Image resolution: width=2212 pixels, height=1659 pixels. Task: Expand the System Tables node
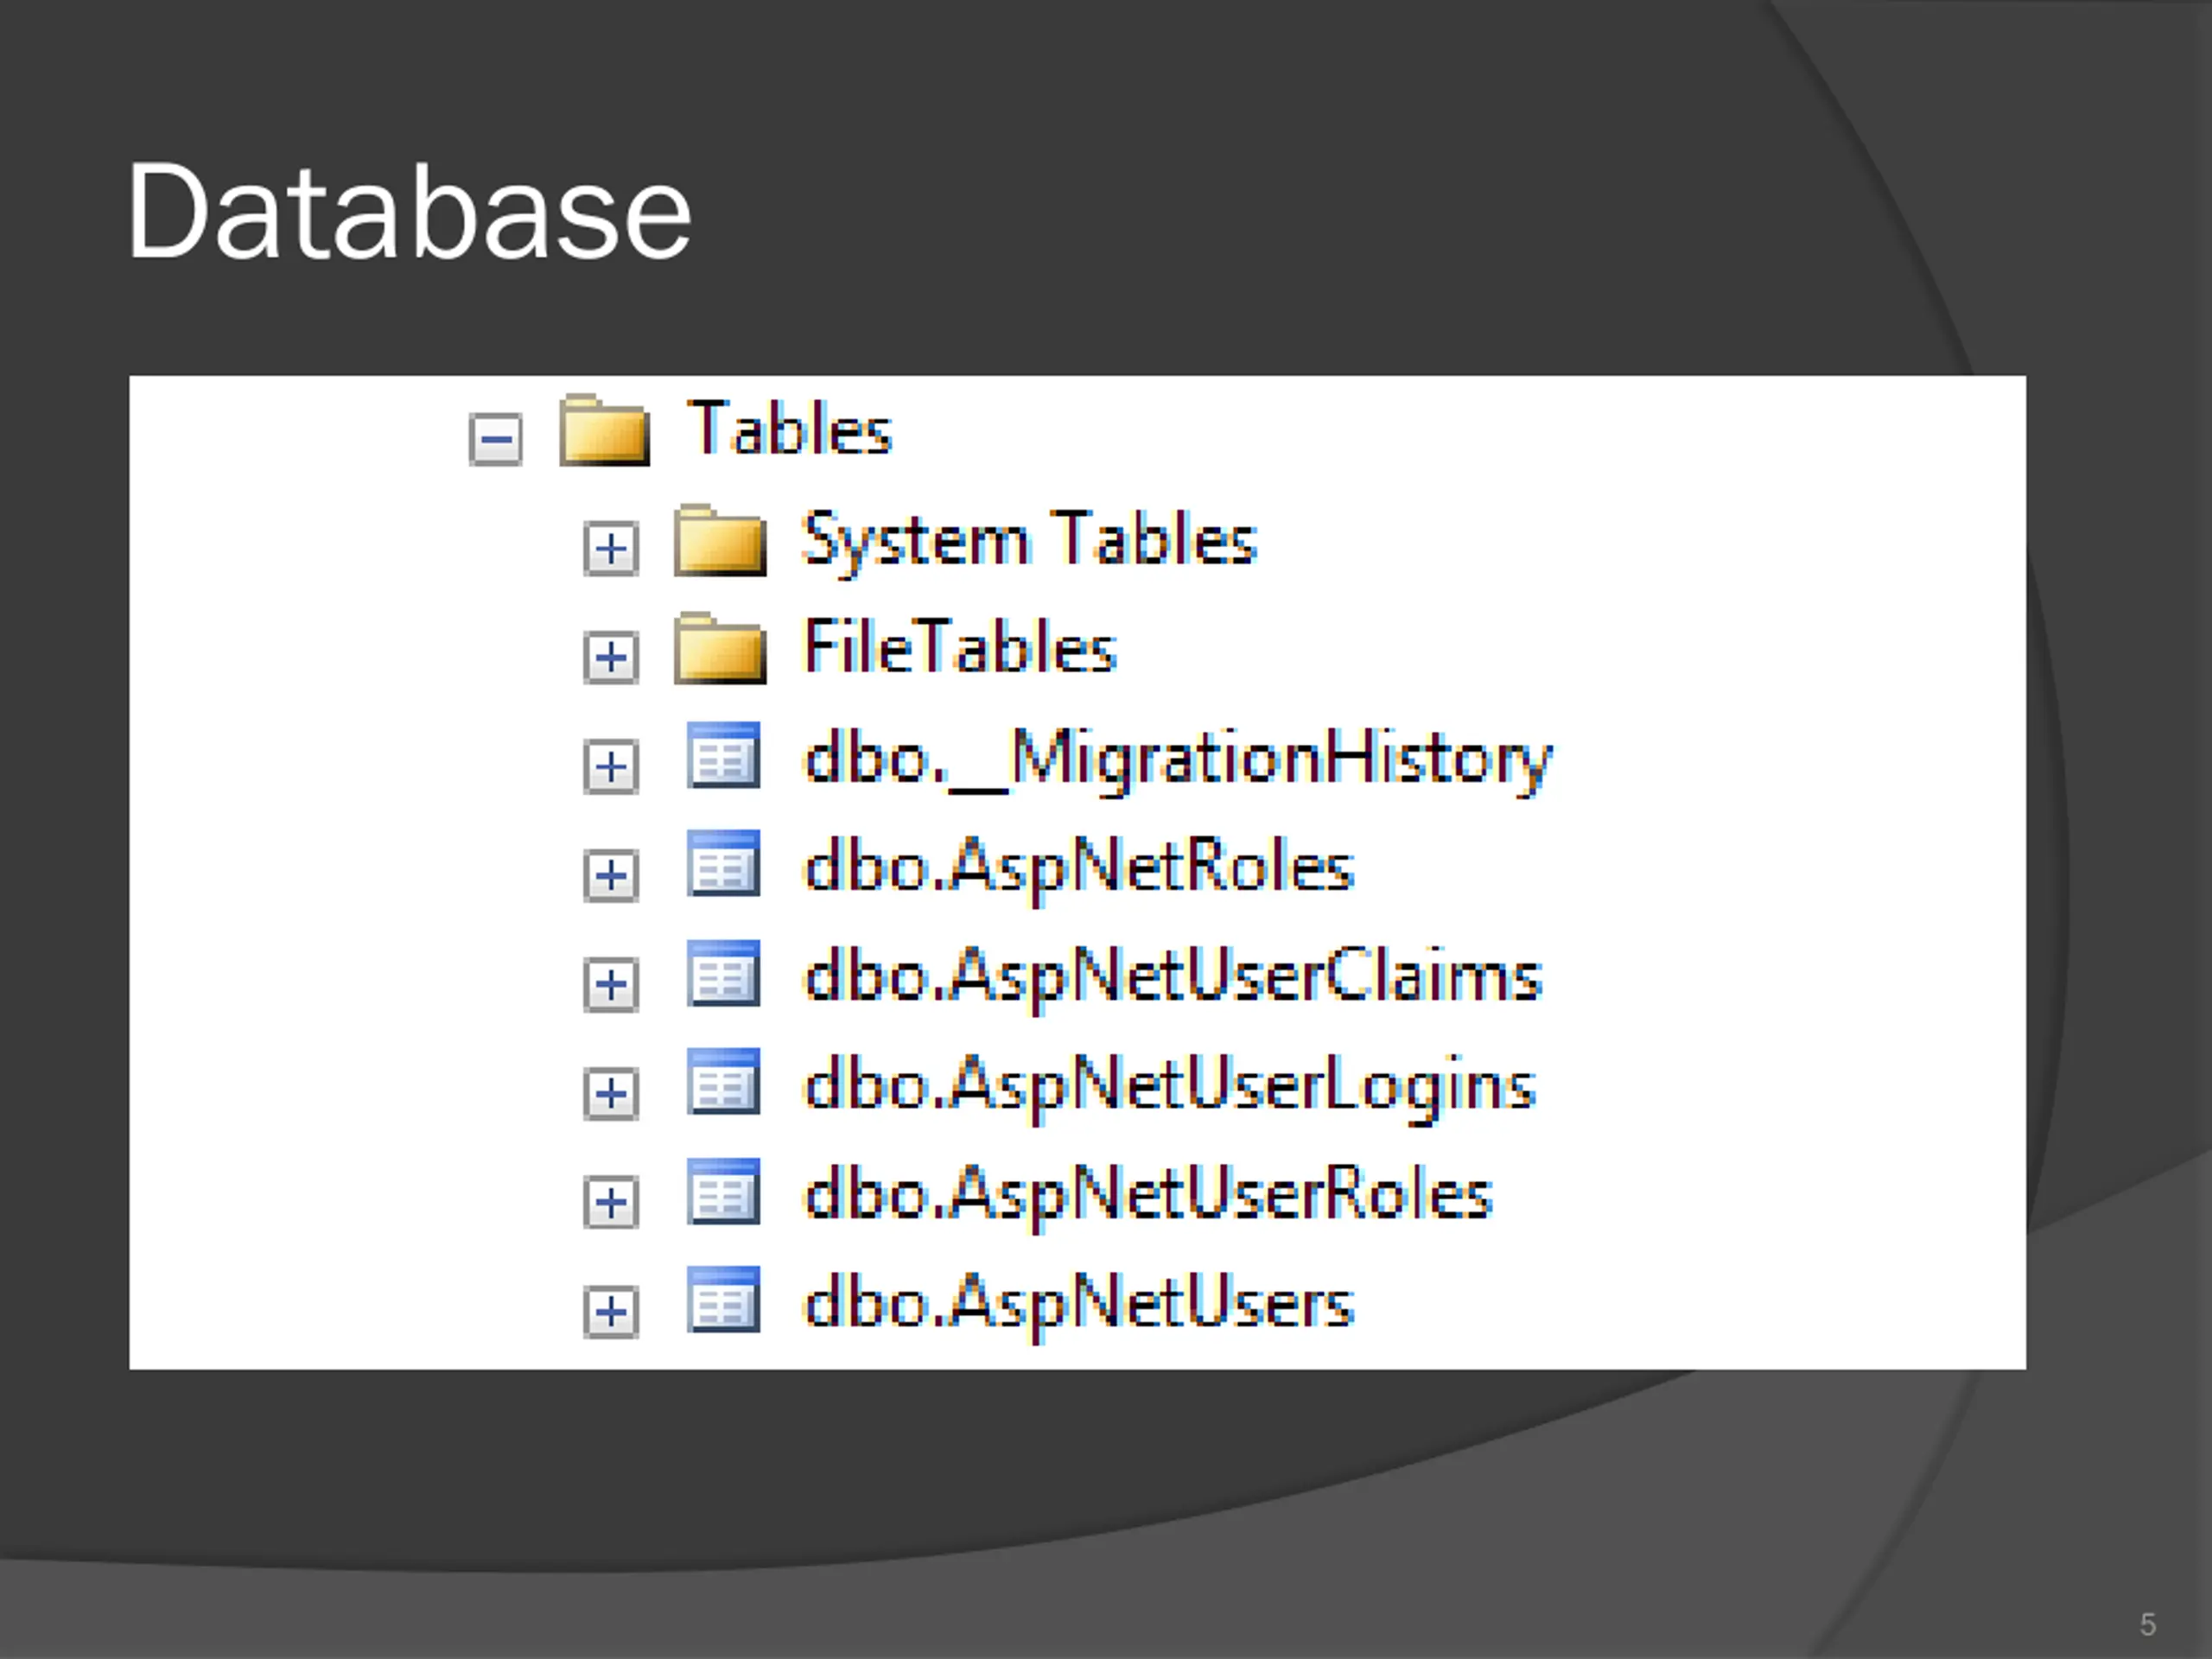coord(611,549)
